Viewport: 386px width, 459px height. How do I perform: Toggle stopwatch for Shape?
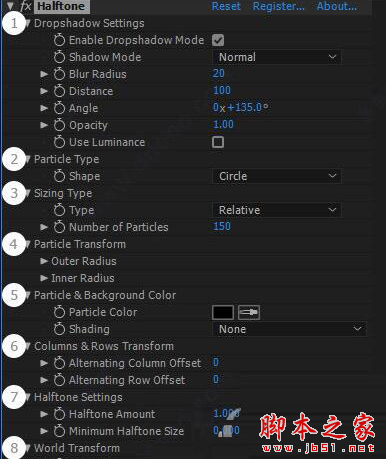point(59,176)
